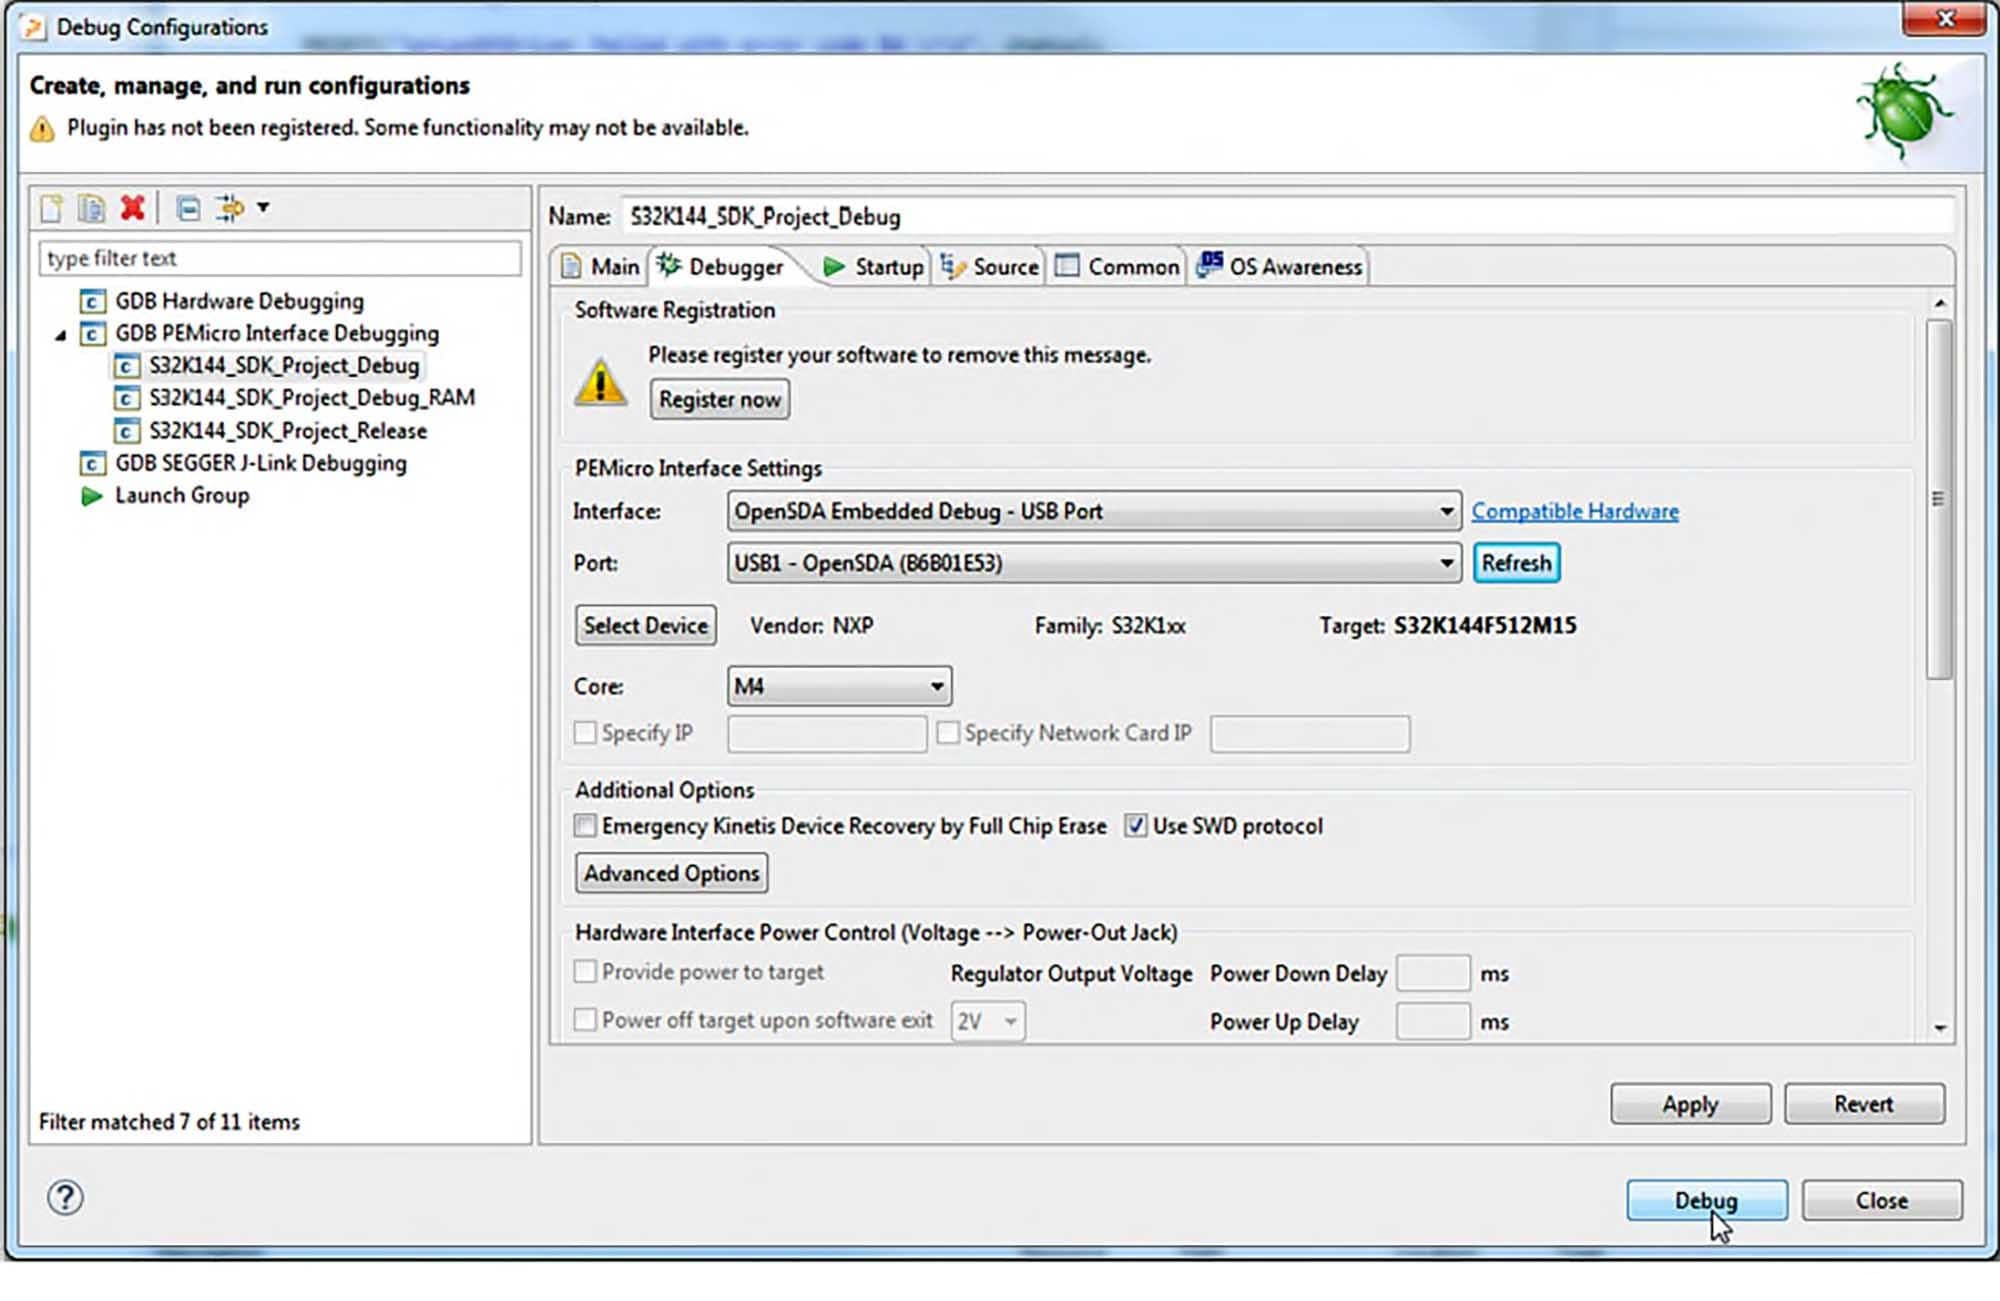2000x1301 pixels.
Task: Click the header warning triangle icon
Action: (42, 129)
